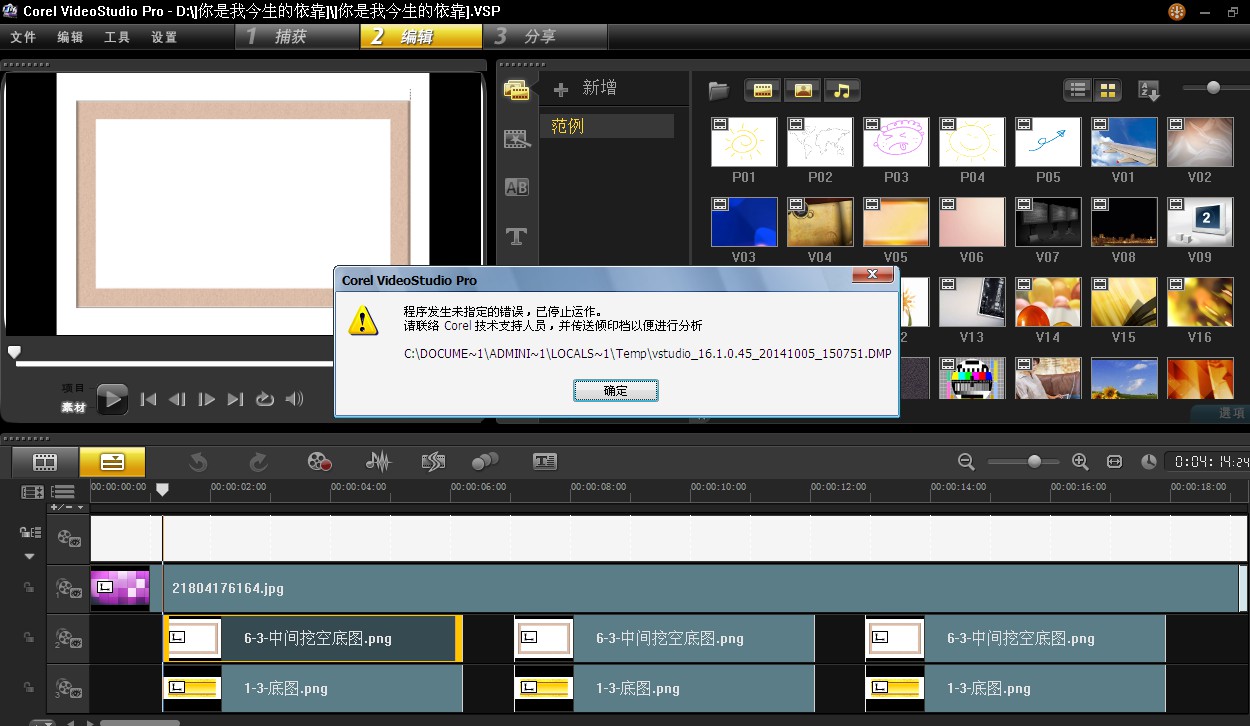This screenshot has height=726, width=1250.
Task: Play the preview
Action: point(112,399)
